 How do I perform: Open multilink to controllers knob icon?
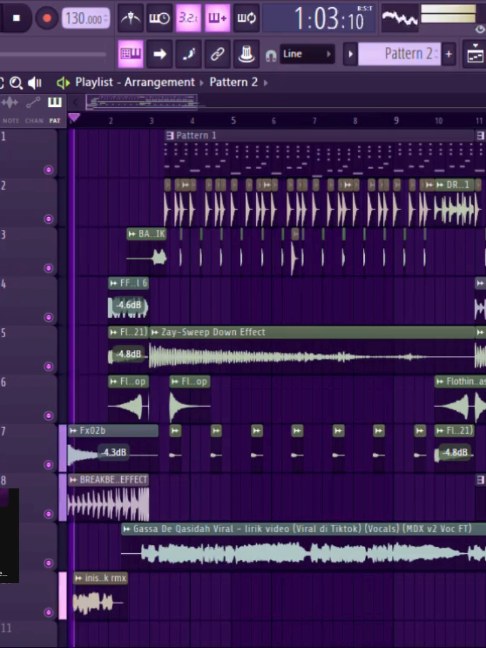click(x=246, y=54)
